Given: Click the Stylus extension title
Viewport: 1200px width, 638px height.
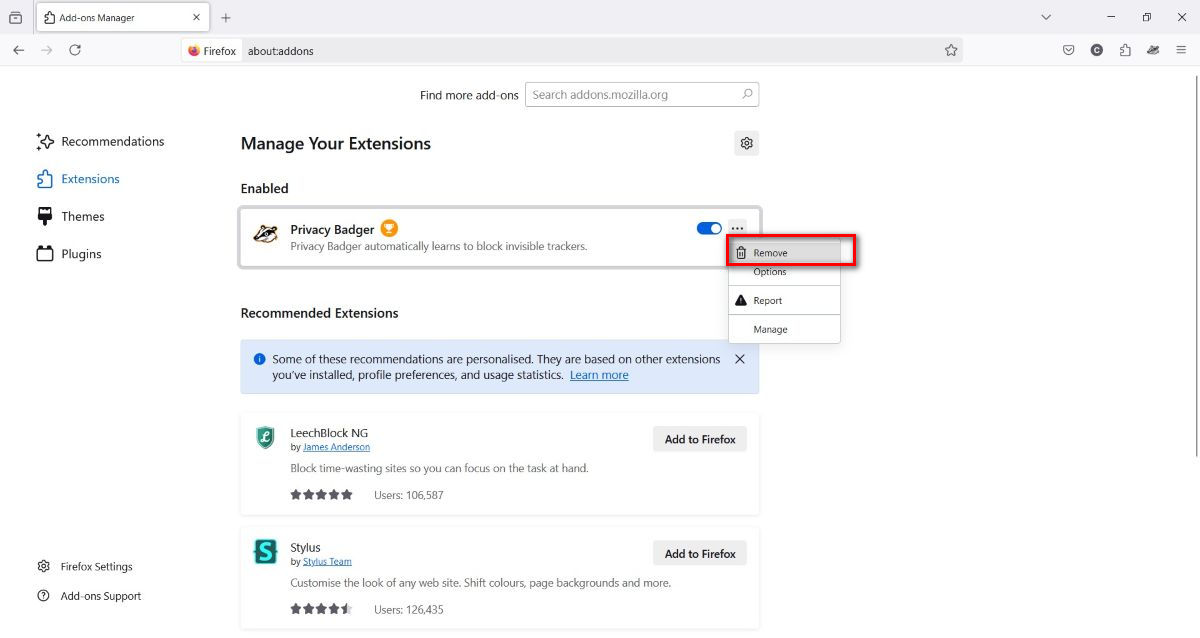Looking at the screenshot, I should click(305, 547).
